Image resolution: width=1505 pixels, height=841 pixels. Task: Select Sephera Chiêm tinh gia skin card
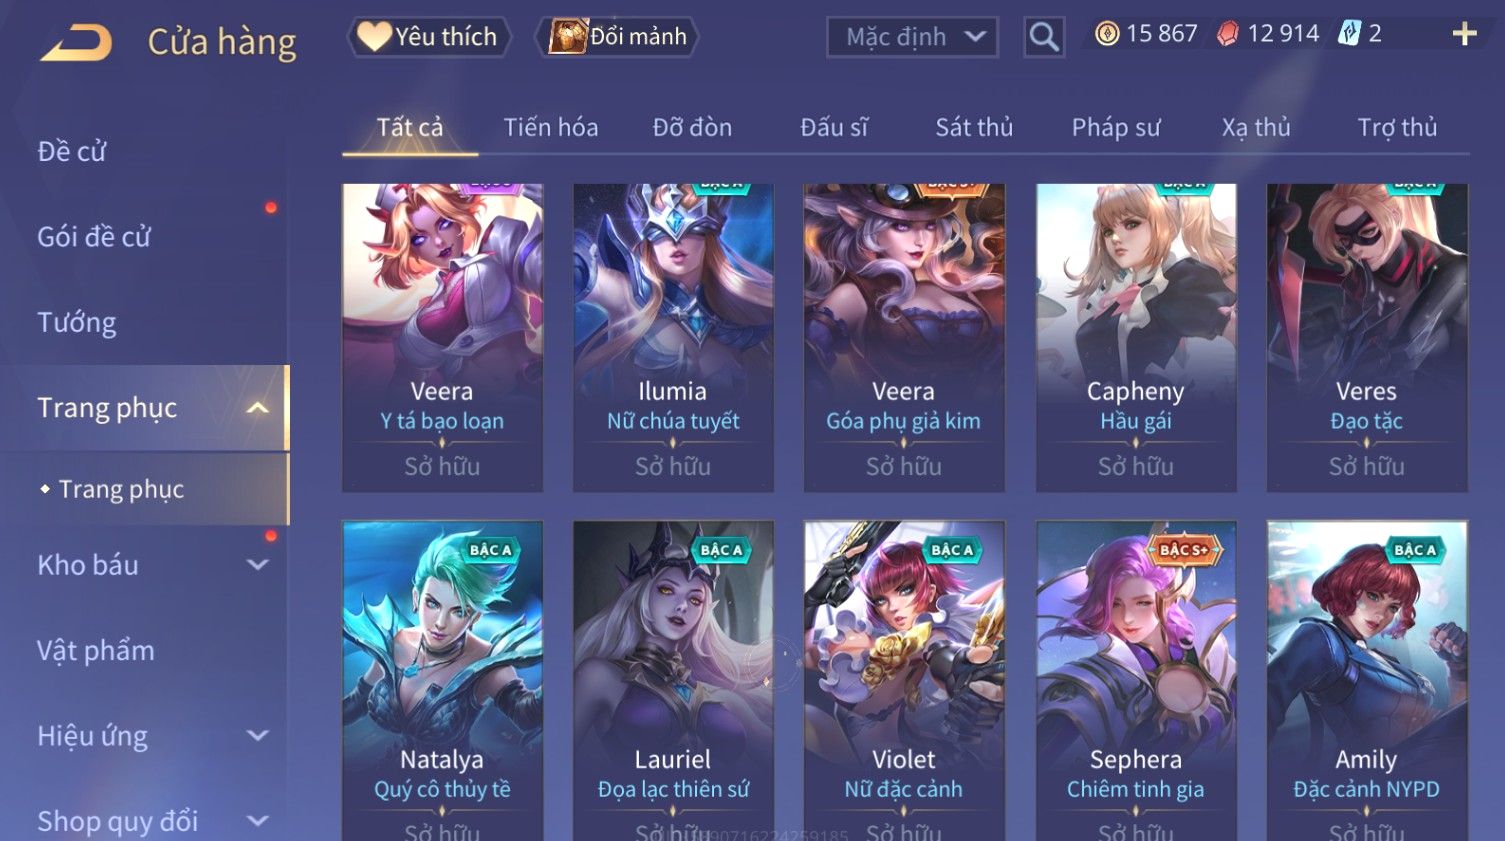point(1136,680)
